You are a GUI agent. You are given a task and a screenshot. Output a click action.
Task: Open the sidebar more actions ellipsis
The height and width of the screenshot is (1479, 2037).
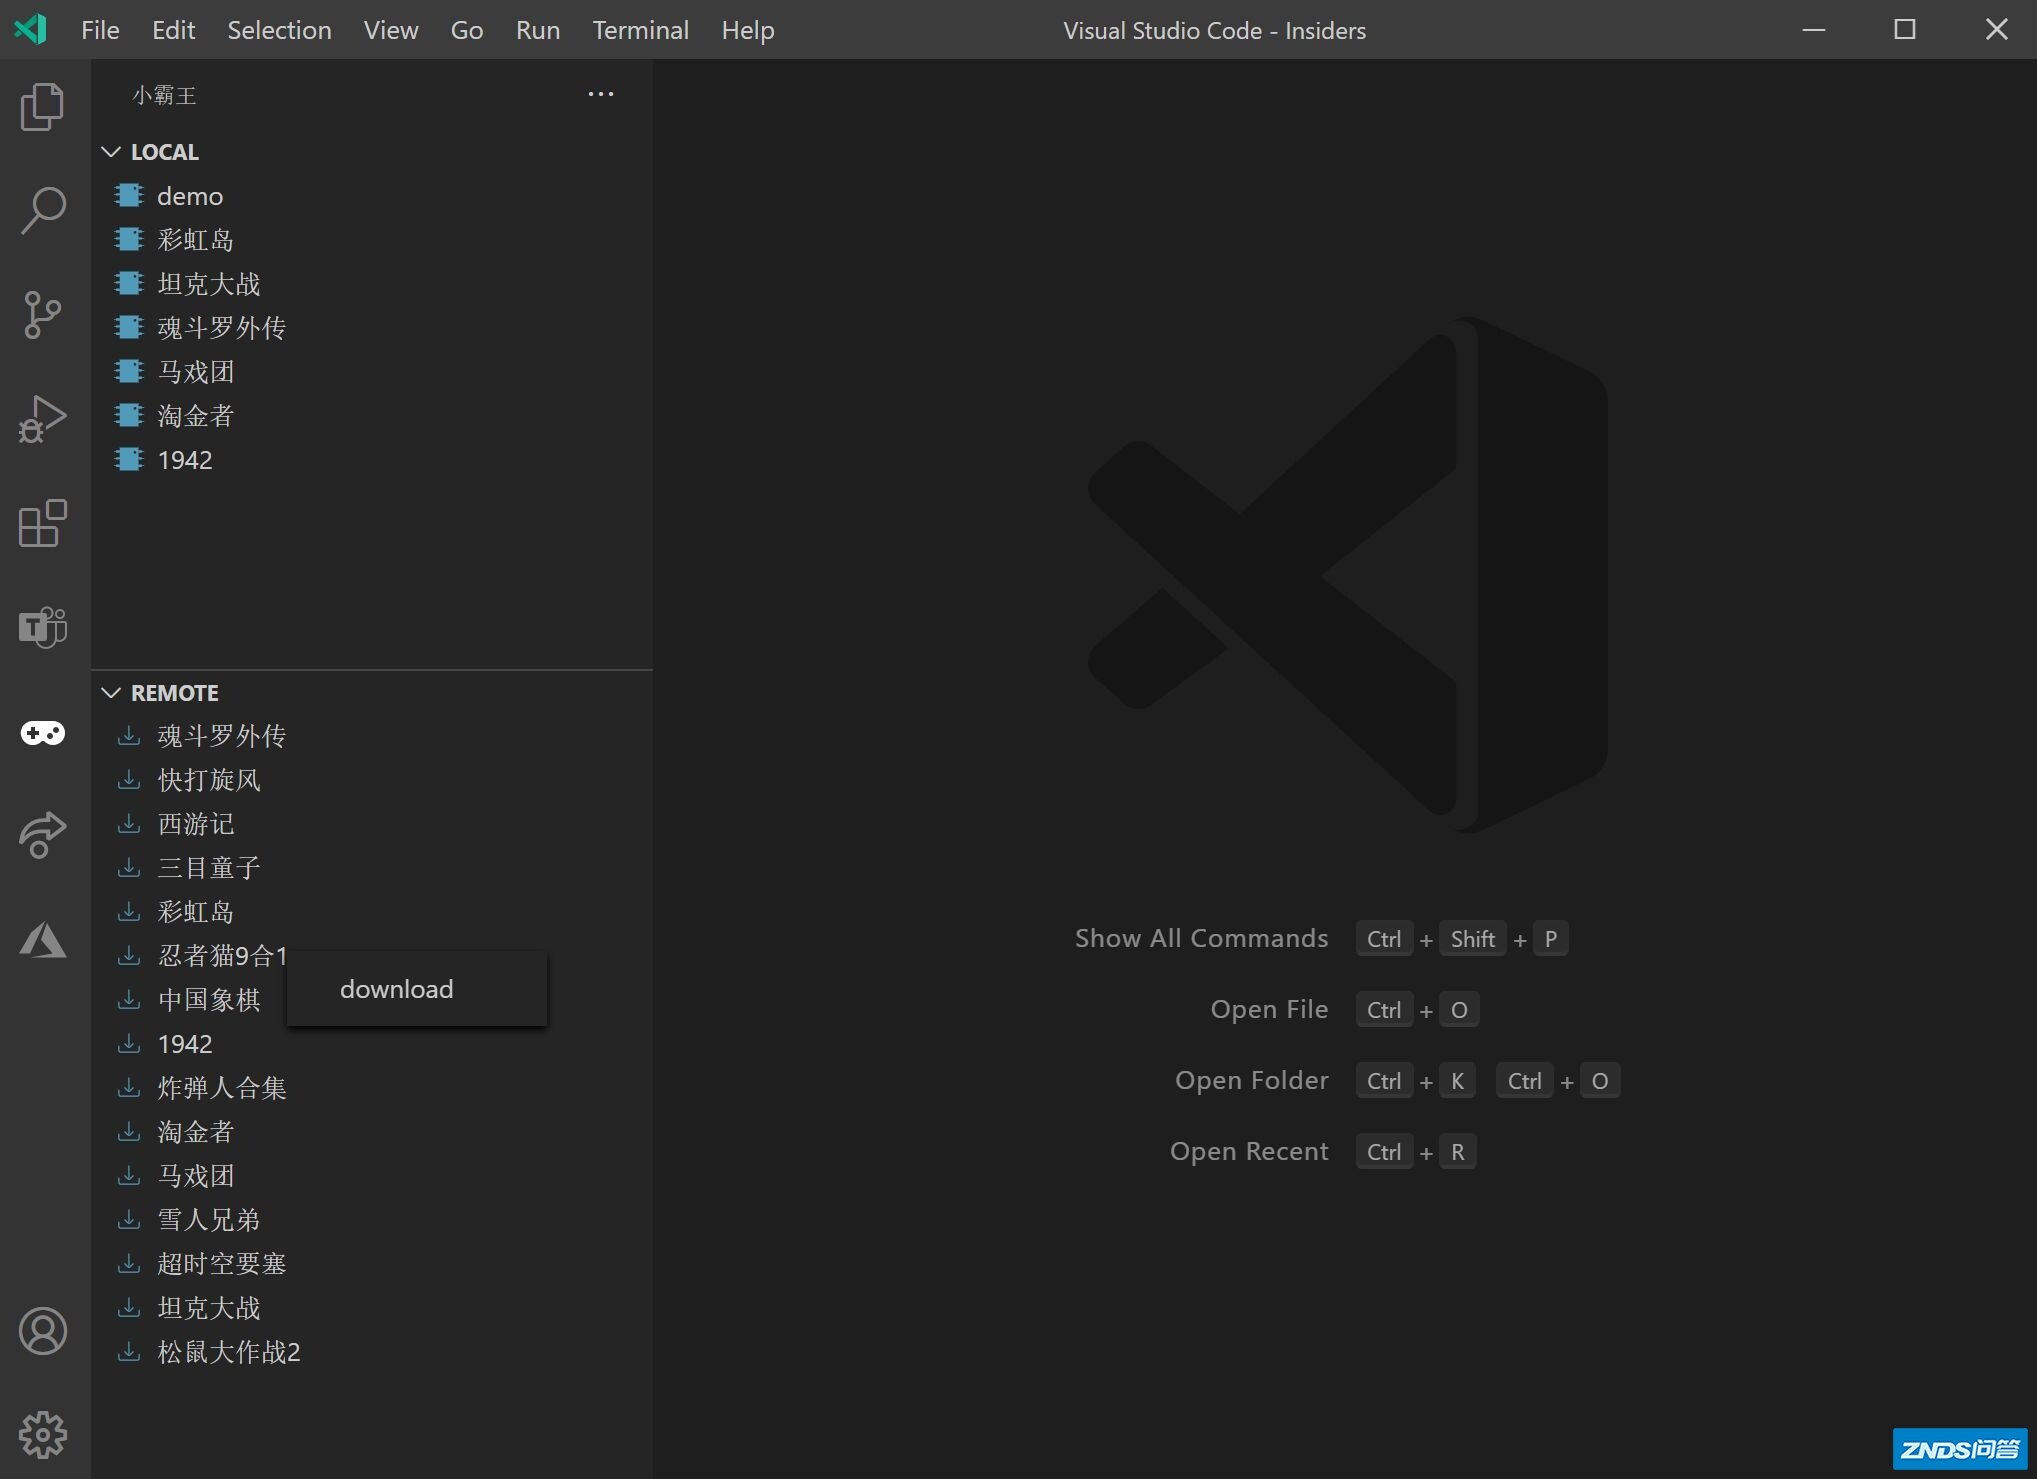[x=601, y=94]
